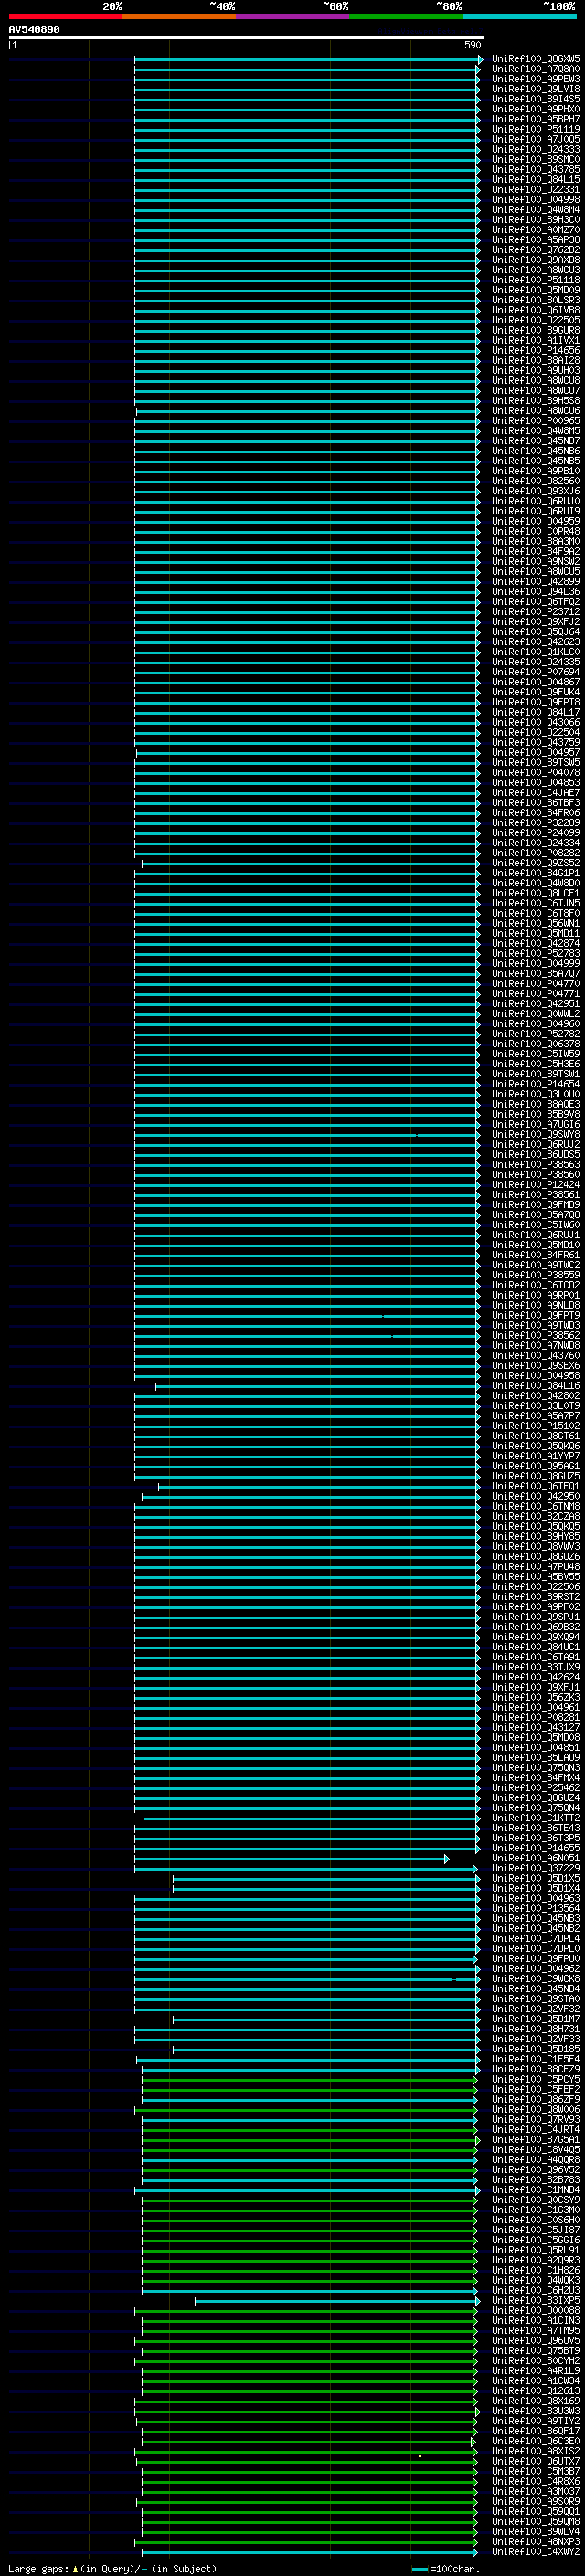Select the UniRef100_Q5RL91 label
This screenshot has width=585, height=2576.
(x=535, y=2250)
